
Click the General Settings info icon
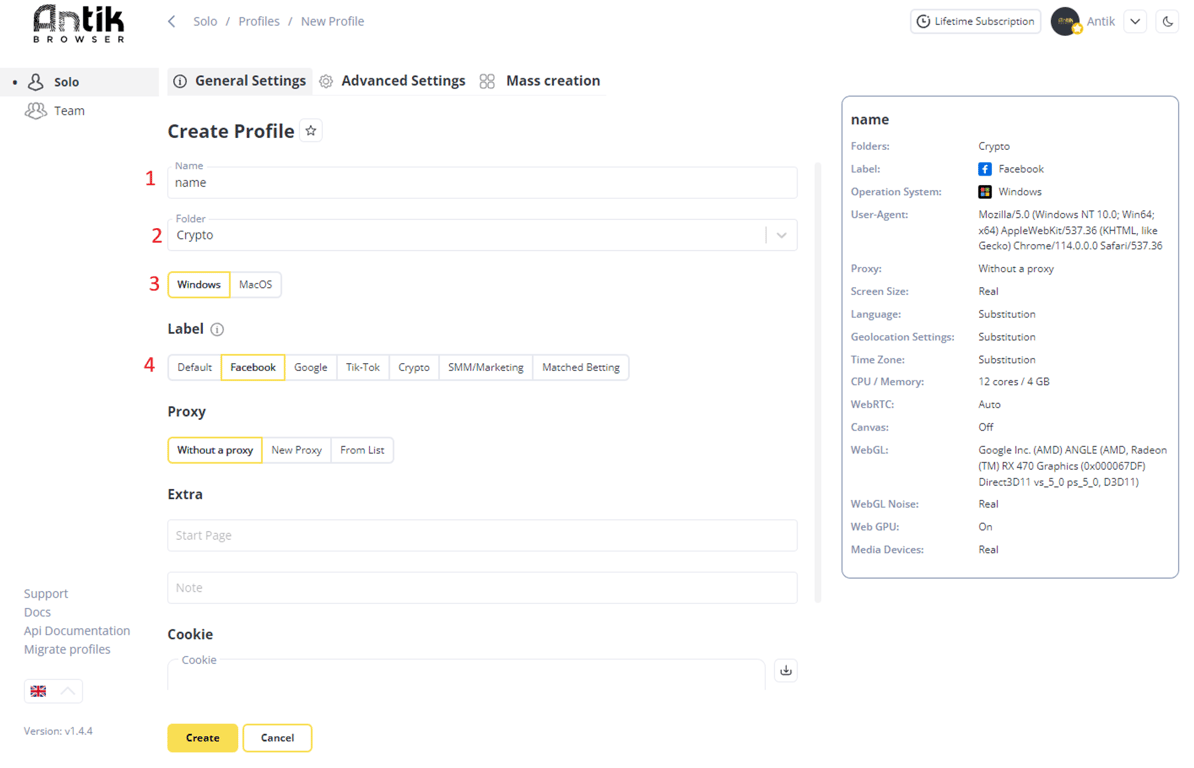tap(180, 81)
